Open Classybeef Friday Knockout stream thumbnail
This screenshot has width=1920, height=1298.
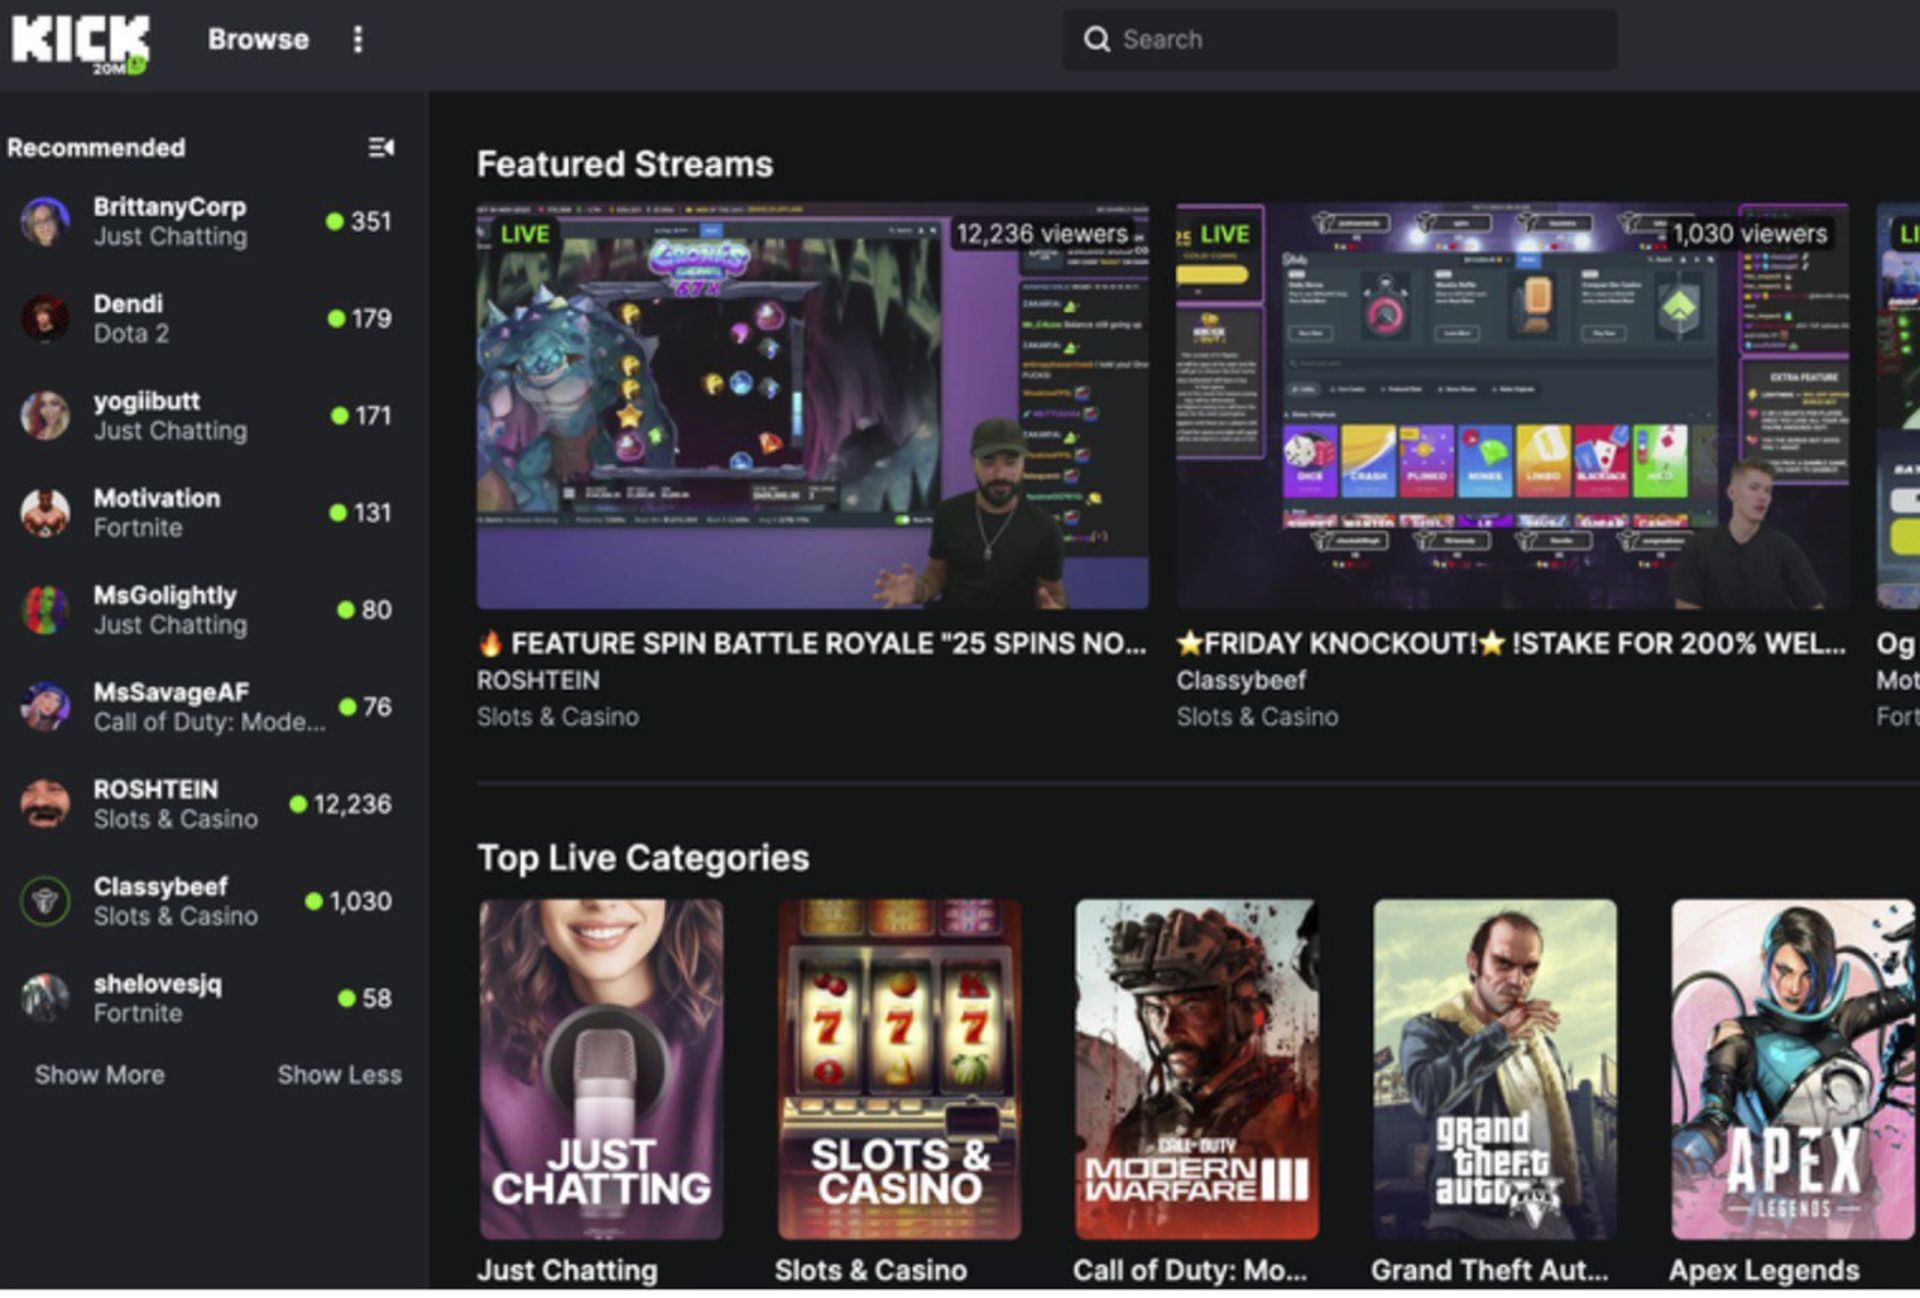(1511, 406)
